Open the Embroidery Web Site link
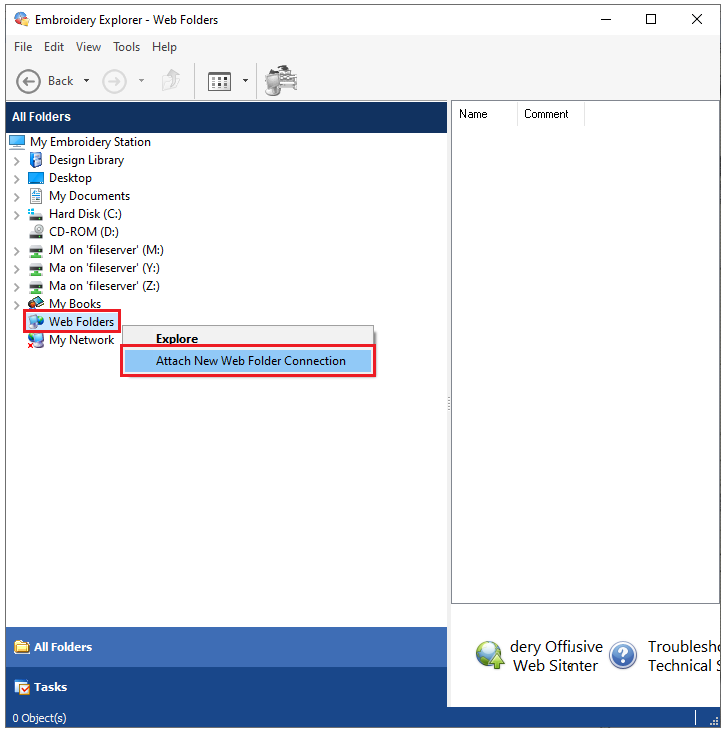 [556, 656]
